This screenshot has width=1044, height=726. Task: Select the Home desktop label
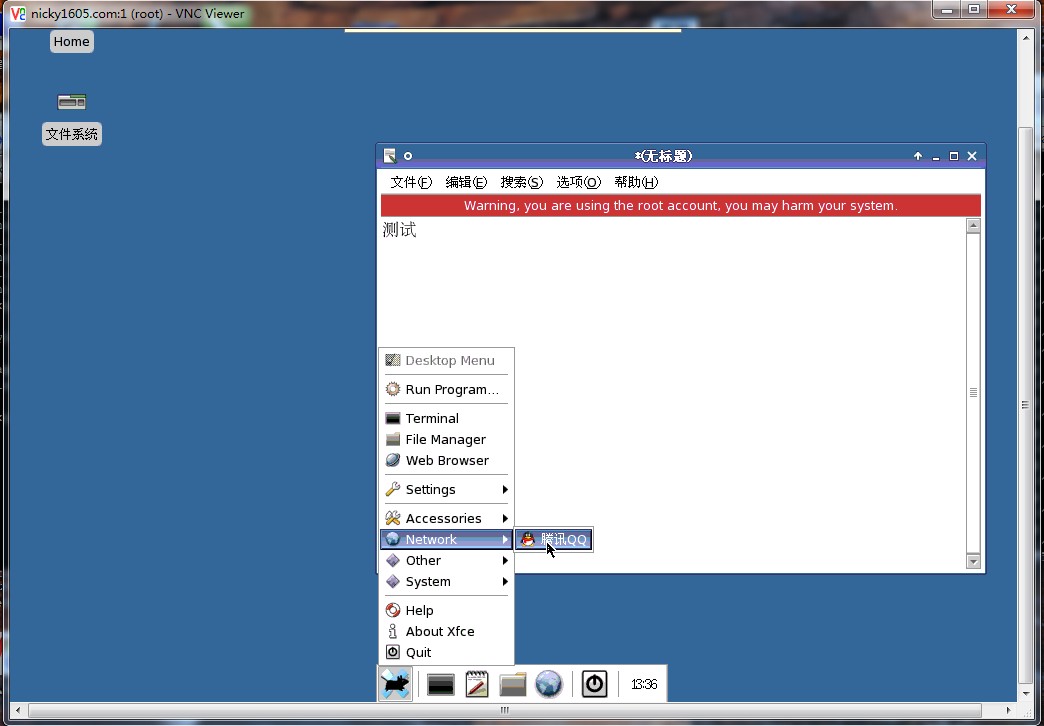(71, 41)
